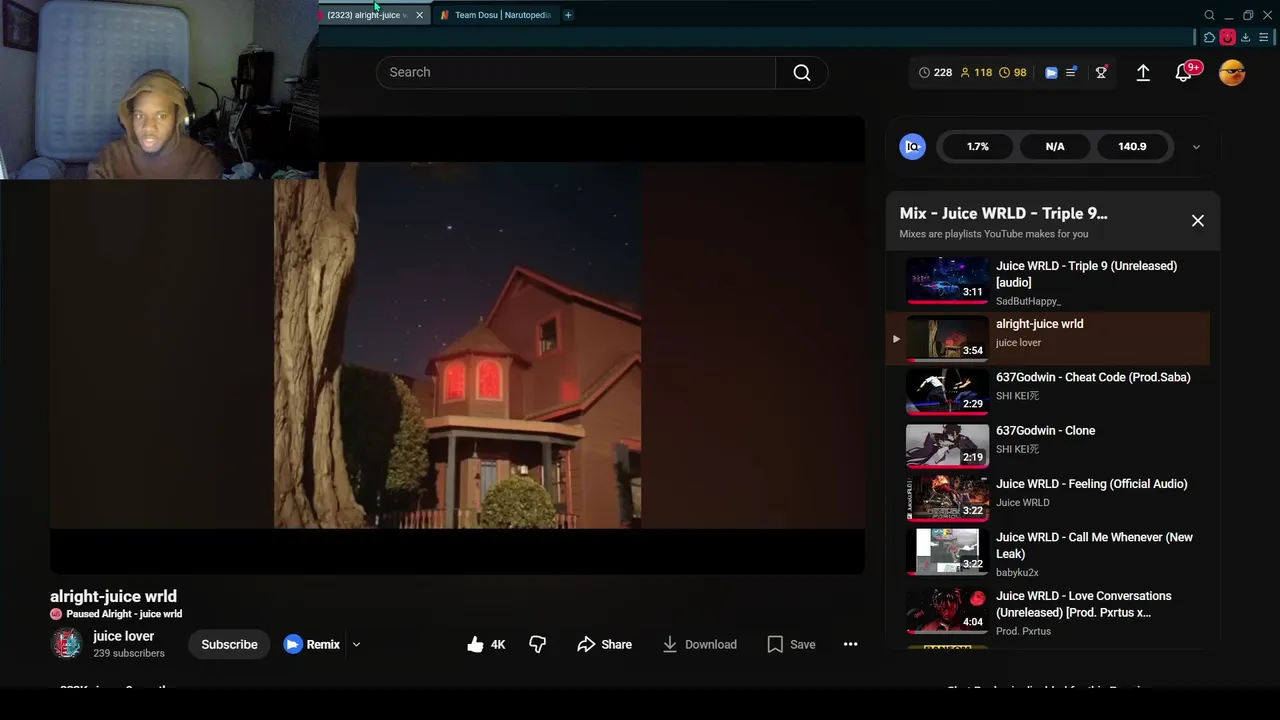Select the 140.9 stat pill
Image resolution: width=1280 pixels, height=720 pixels.
[x=1132, y=146]
